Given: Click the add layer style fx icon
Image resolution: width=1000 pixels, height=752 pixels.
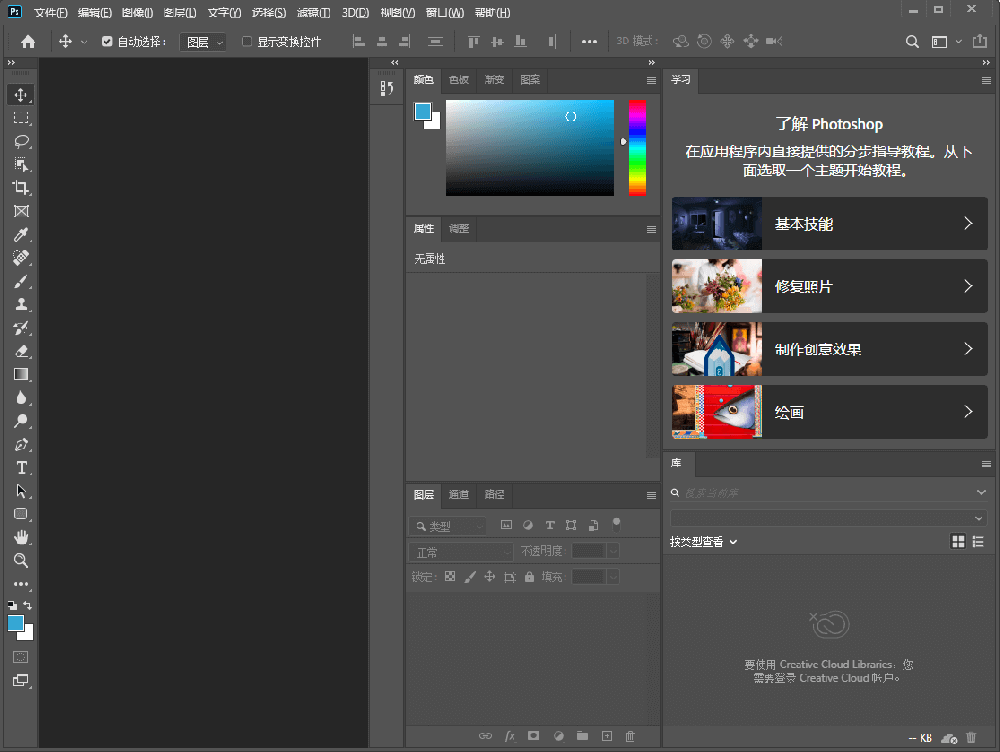Looking at the screenshot, I should 510,736.
